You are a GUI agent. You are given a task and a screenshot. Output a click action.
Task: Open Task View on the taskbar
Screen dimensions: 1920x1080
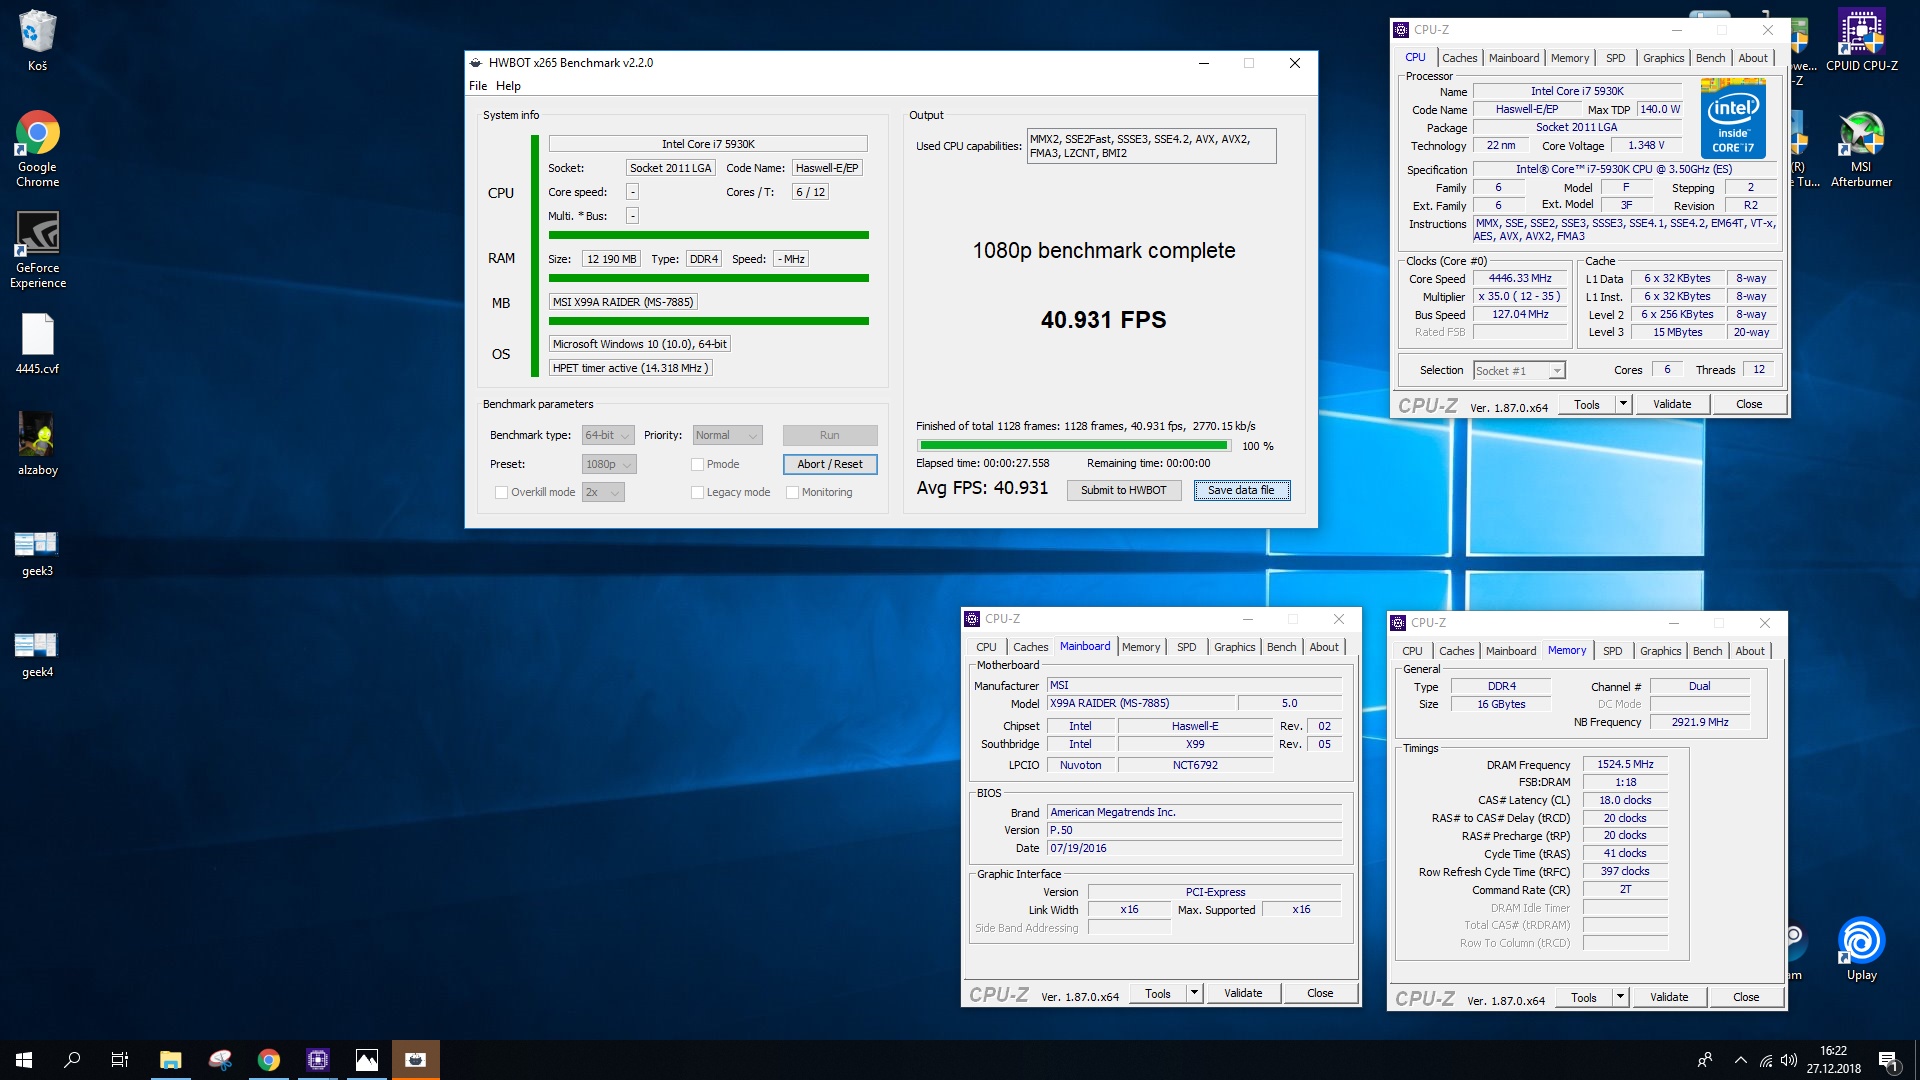click(120, 1060)
